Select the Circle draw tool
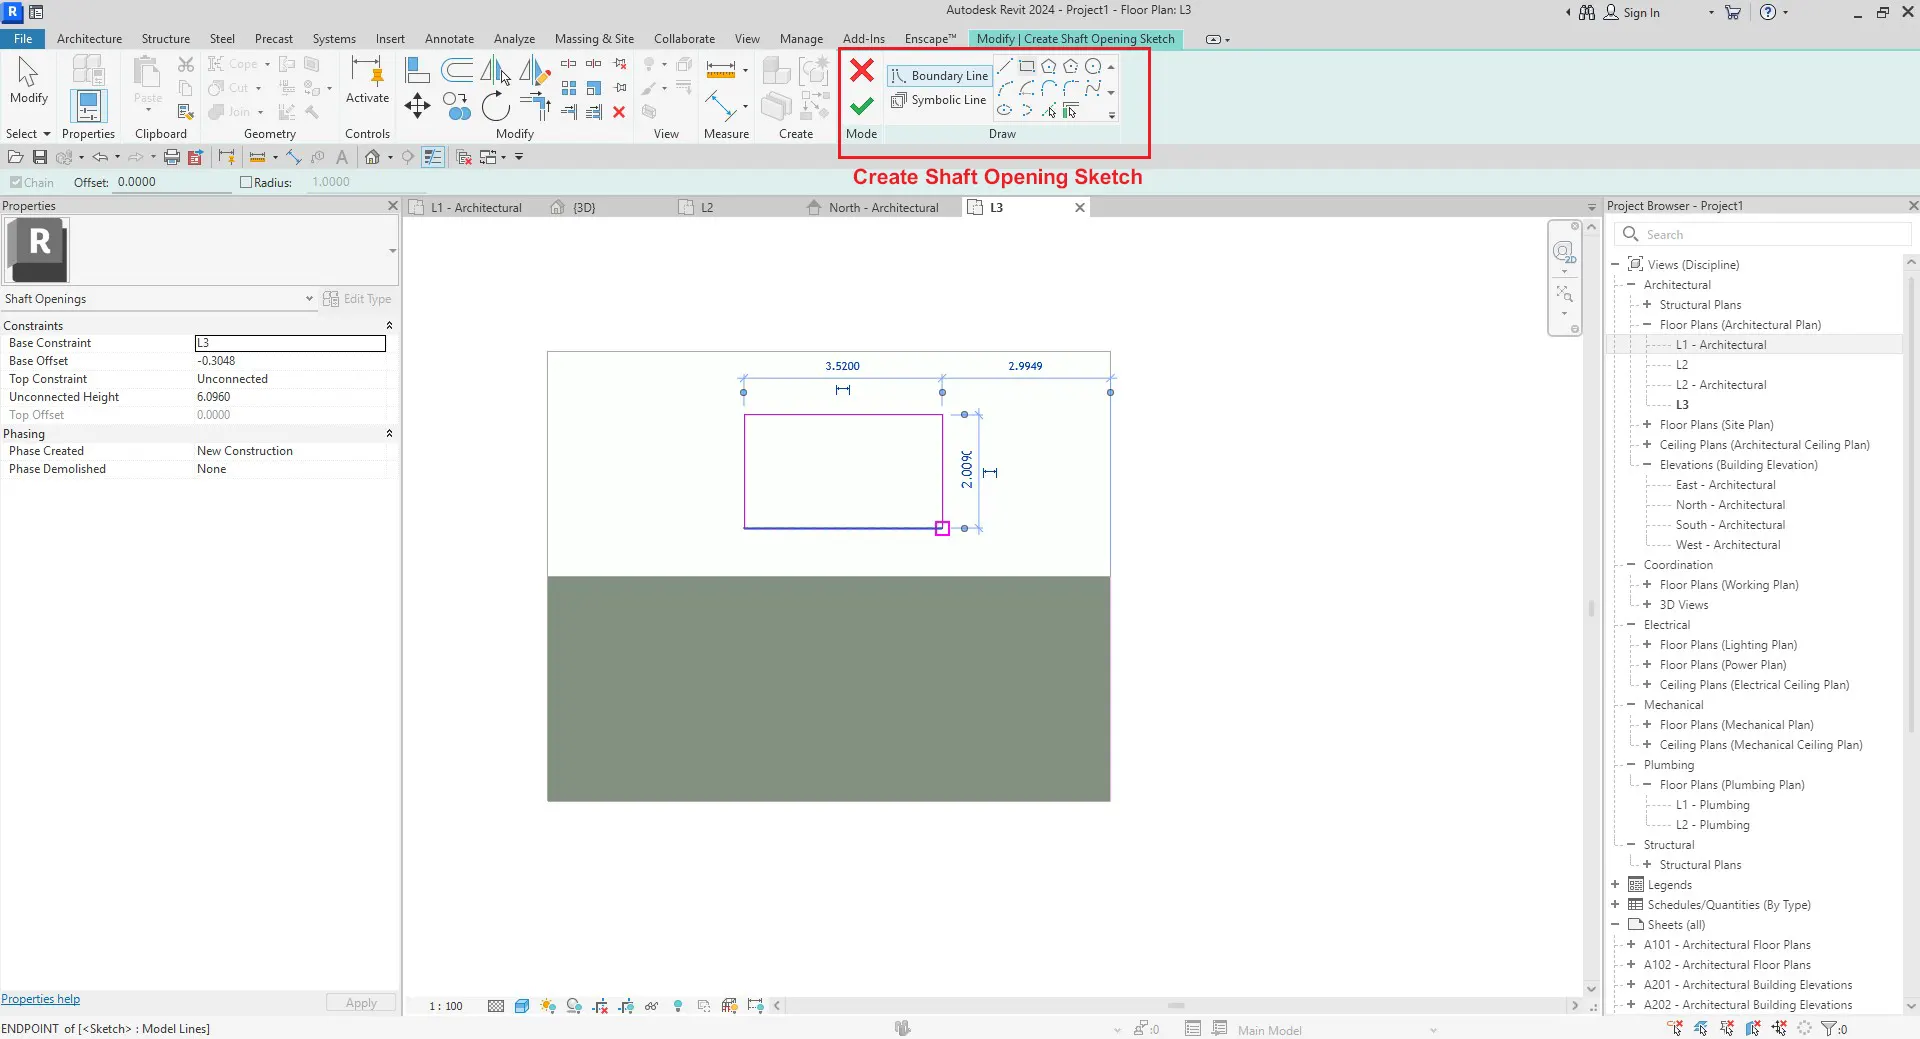The height and width of the screenshot is (1039, 1920). coord(1093,66)
